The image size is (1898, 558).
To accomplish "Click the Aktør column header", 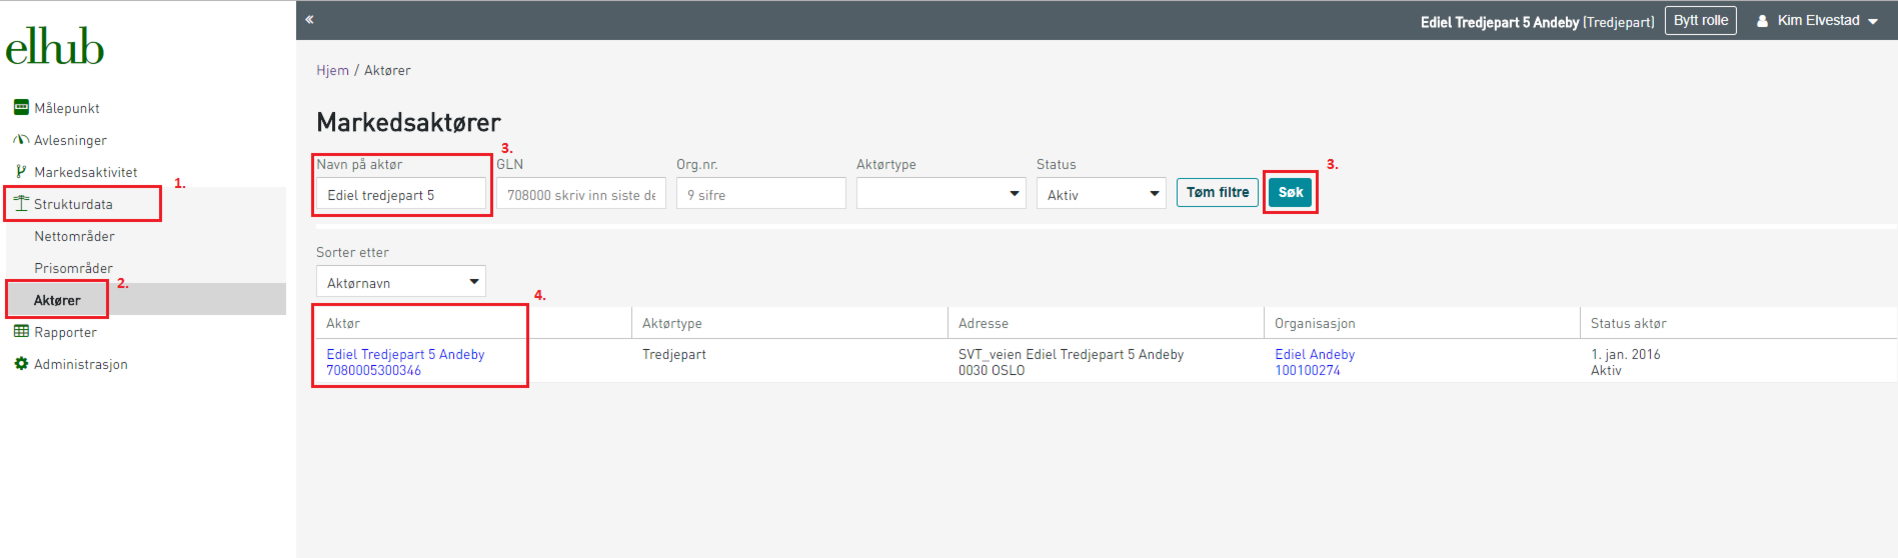I will point(343,323).
